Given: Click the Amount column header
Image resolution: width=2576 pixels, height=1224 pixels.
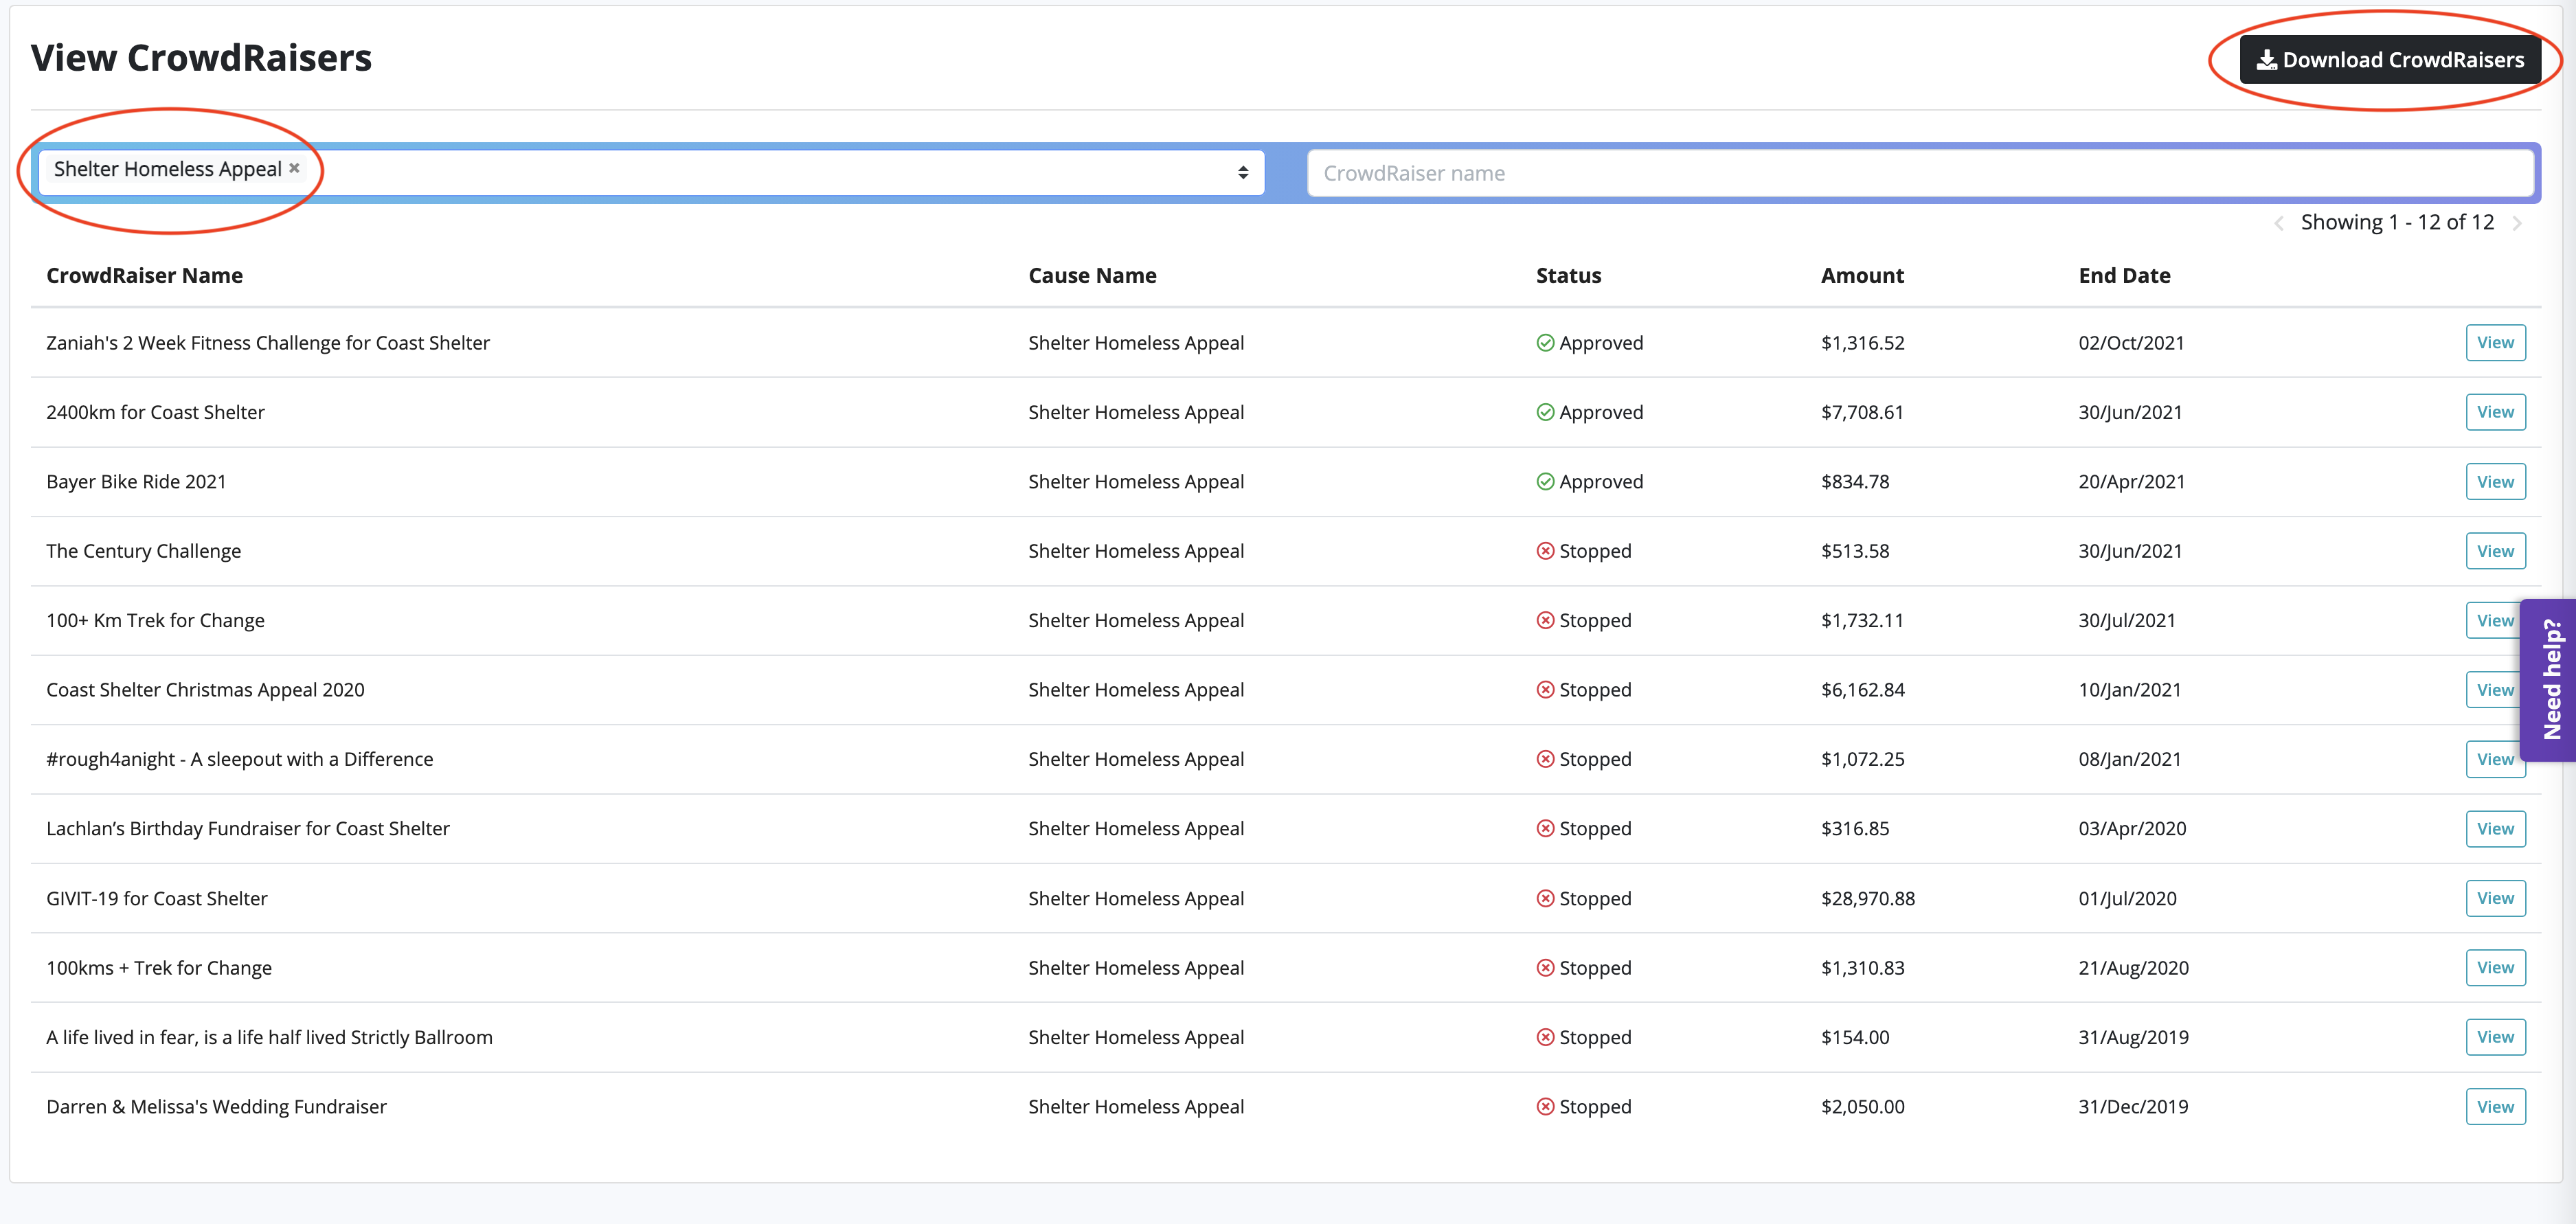Looking at the screenshot, I should tap(1862, 276).
